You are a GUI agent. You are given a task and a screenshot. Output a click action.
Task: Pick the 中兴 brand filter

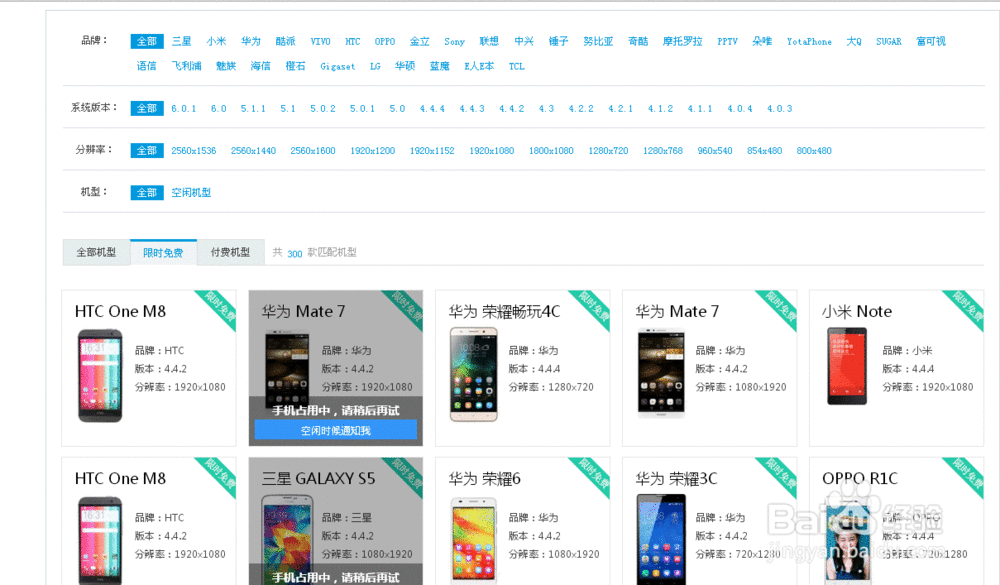524,41
